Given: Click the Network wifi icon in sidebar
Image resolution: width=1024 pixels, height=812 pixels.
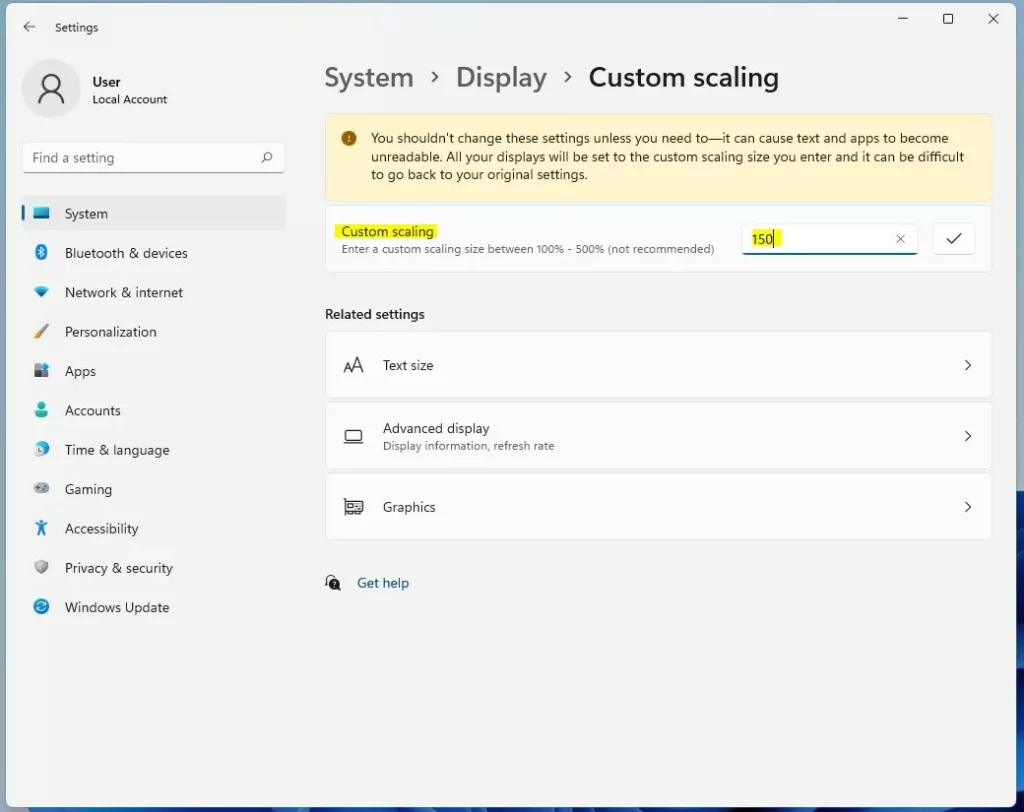Looking at the screenshot, I should (41, 292).
